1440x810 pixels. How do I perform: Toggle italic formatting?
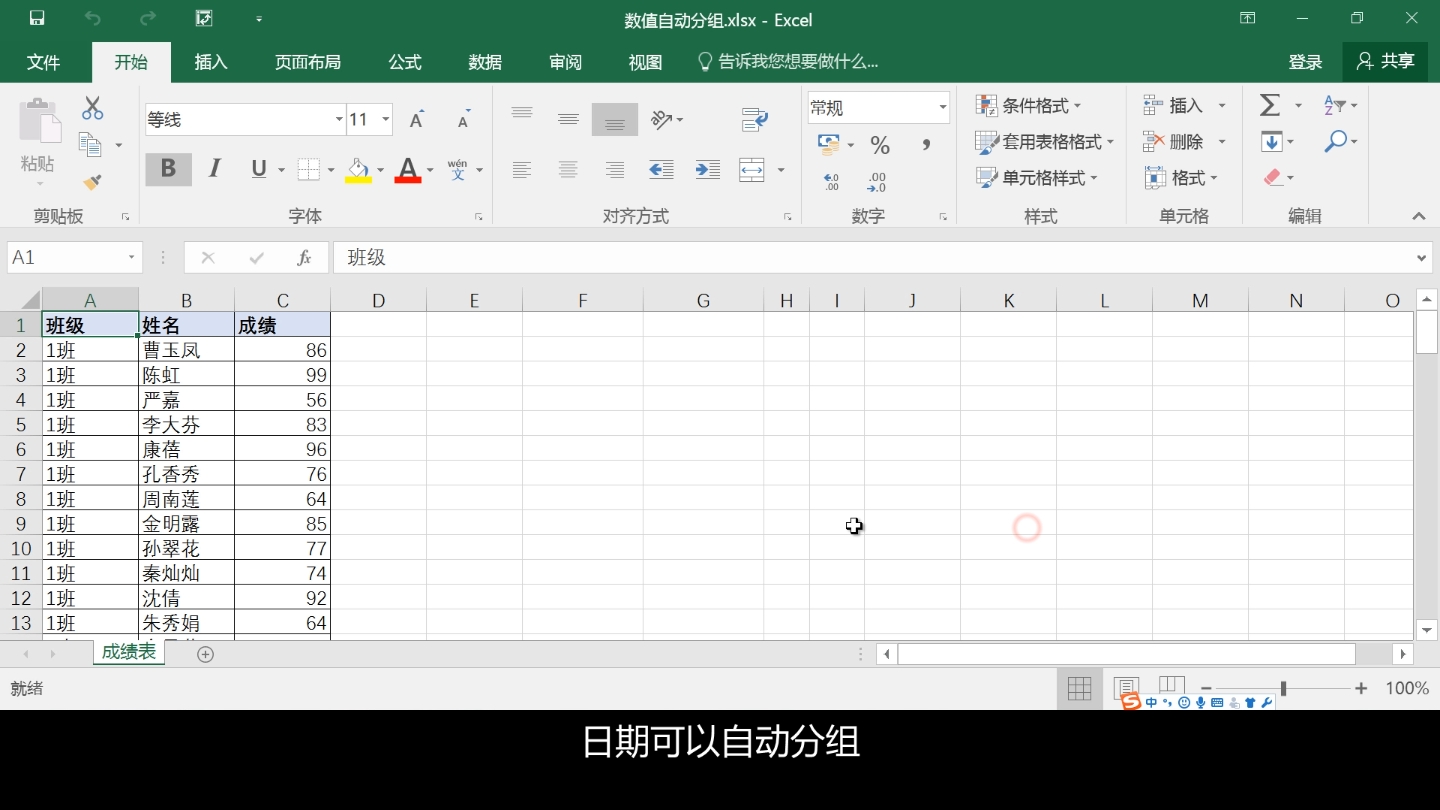[213, 169]
